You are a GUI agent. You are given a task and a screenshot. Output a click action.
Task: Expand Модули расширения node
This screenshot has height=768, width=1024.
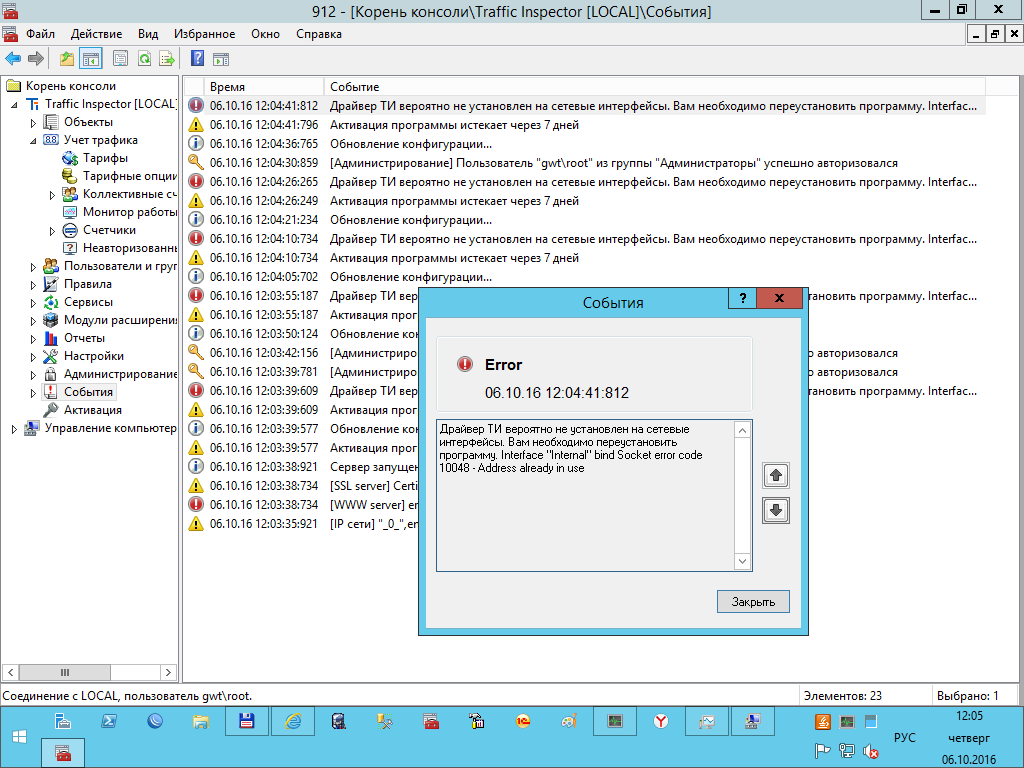pos(33,321)
